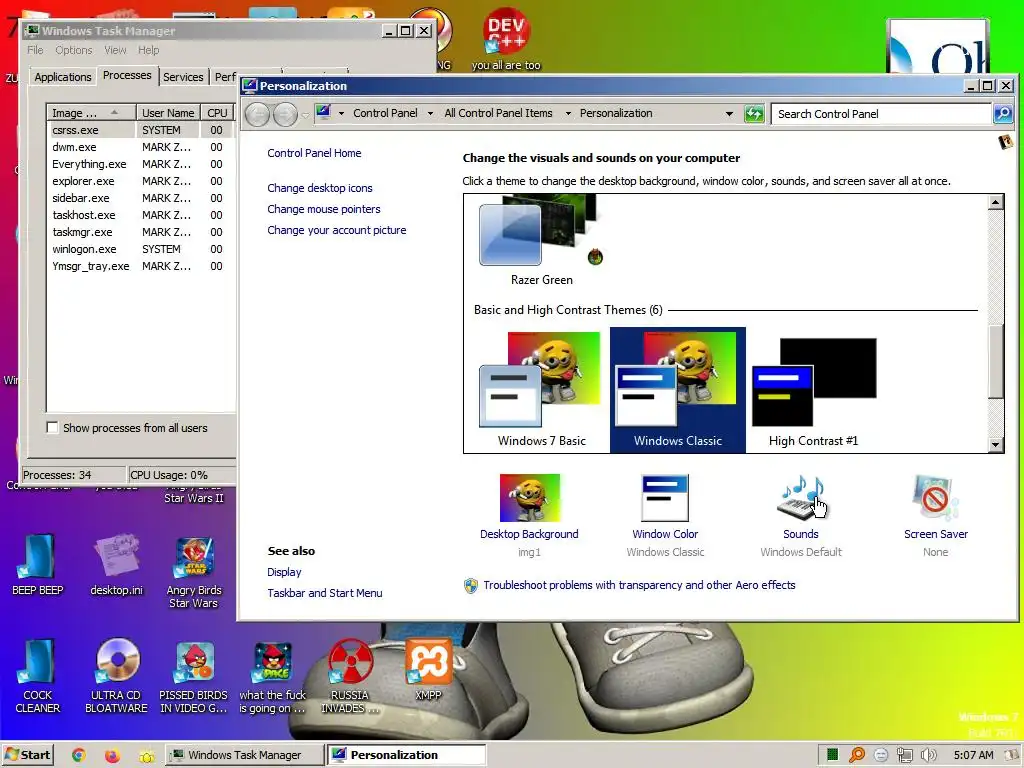Select the Windows 7 Basic theme
Image resolution: width=1024 pixels, height=768 pixels.
click(541, 390)
